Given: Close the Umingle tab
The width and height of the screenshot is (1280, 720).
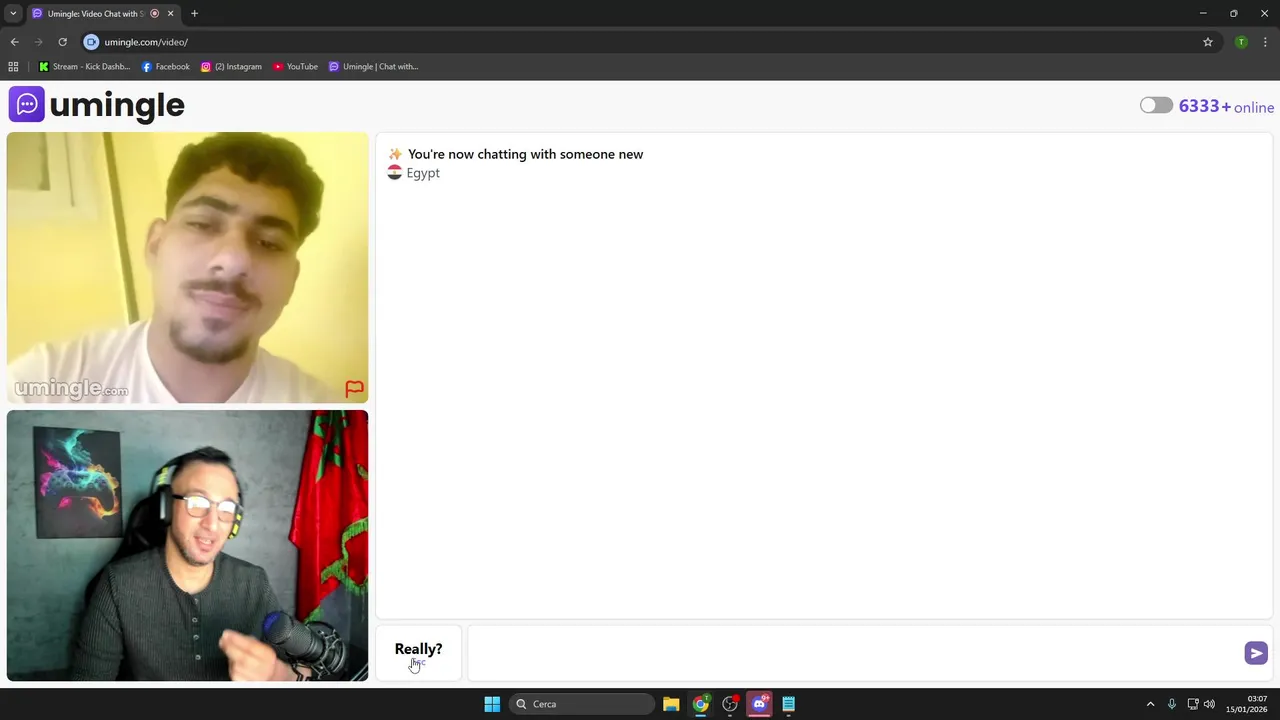Looking at the screenshot, I should [170, 13].
